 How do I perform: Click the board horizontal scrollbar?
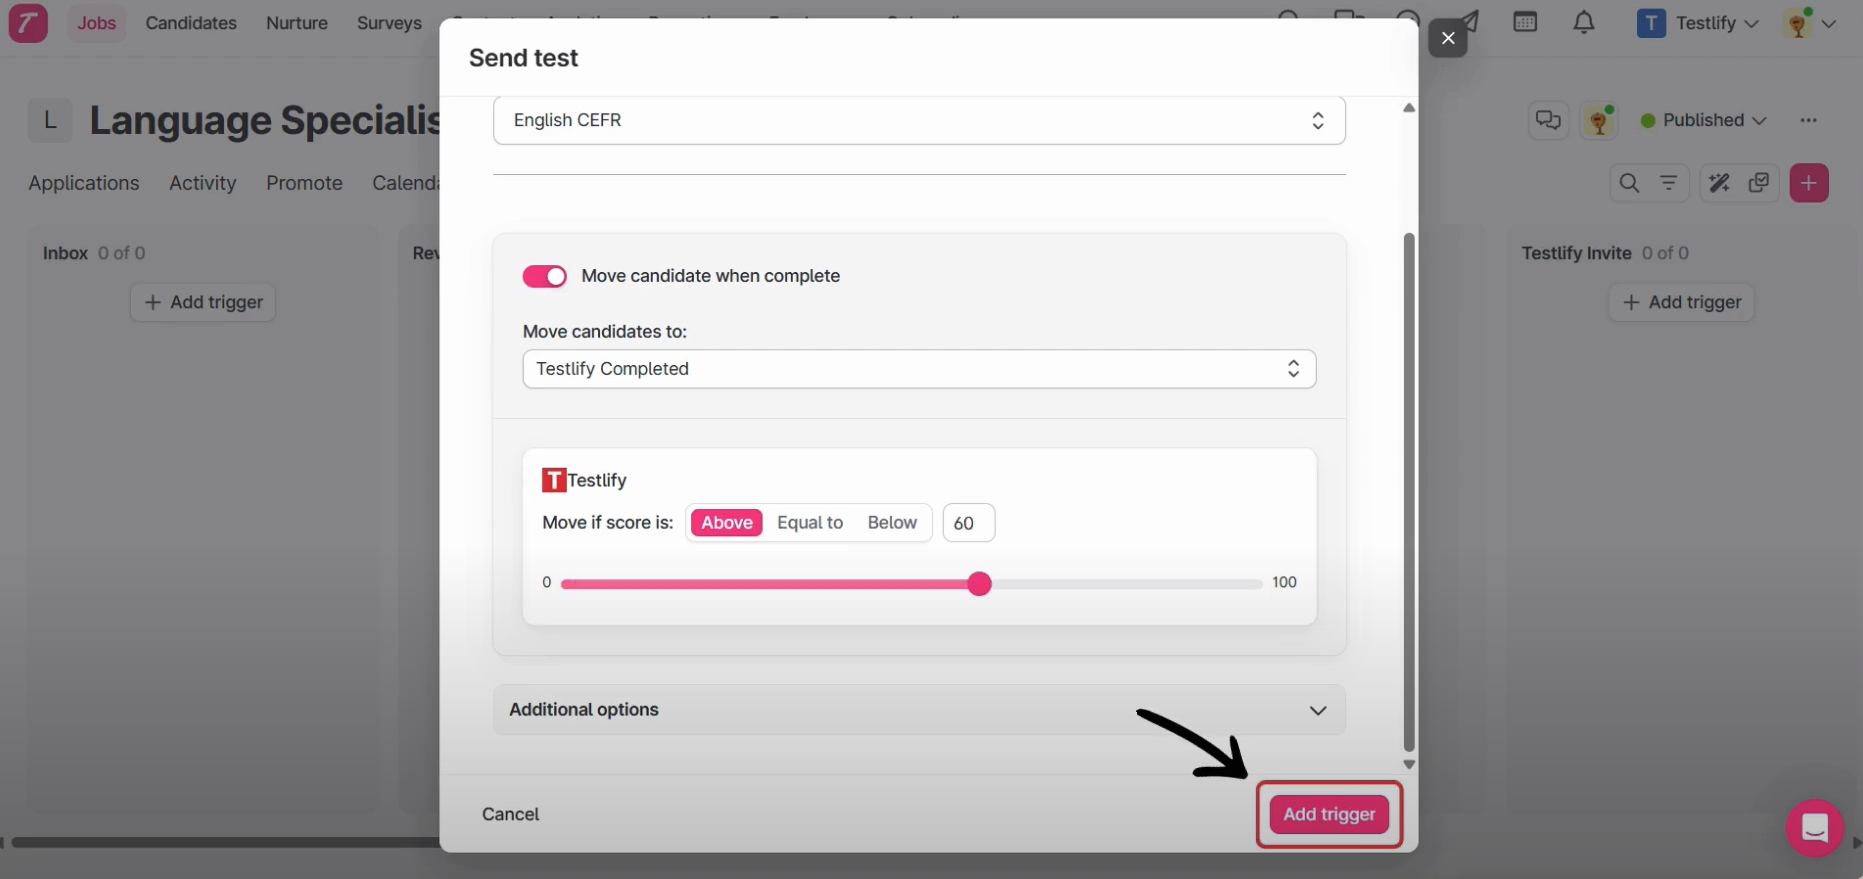point(226,842)
